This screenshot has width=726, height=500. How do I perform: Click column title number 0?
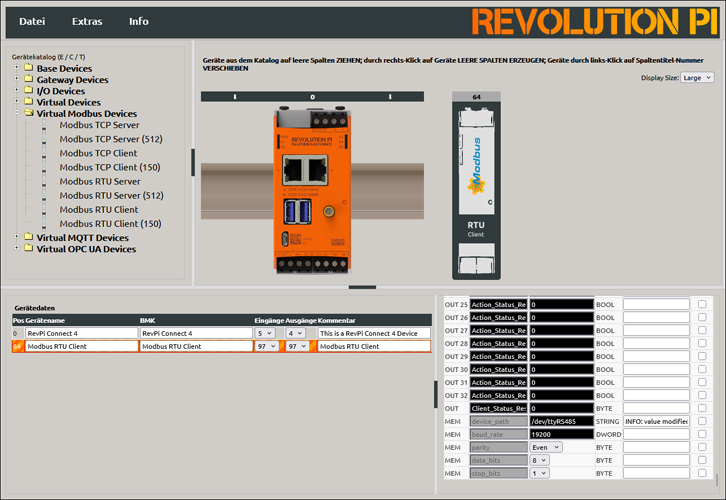(313, 97)
